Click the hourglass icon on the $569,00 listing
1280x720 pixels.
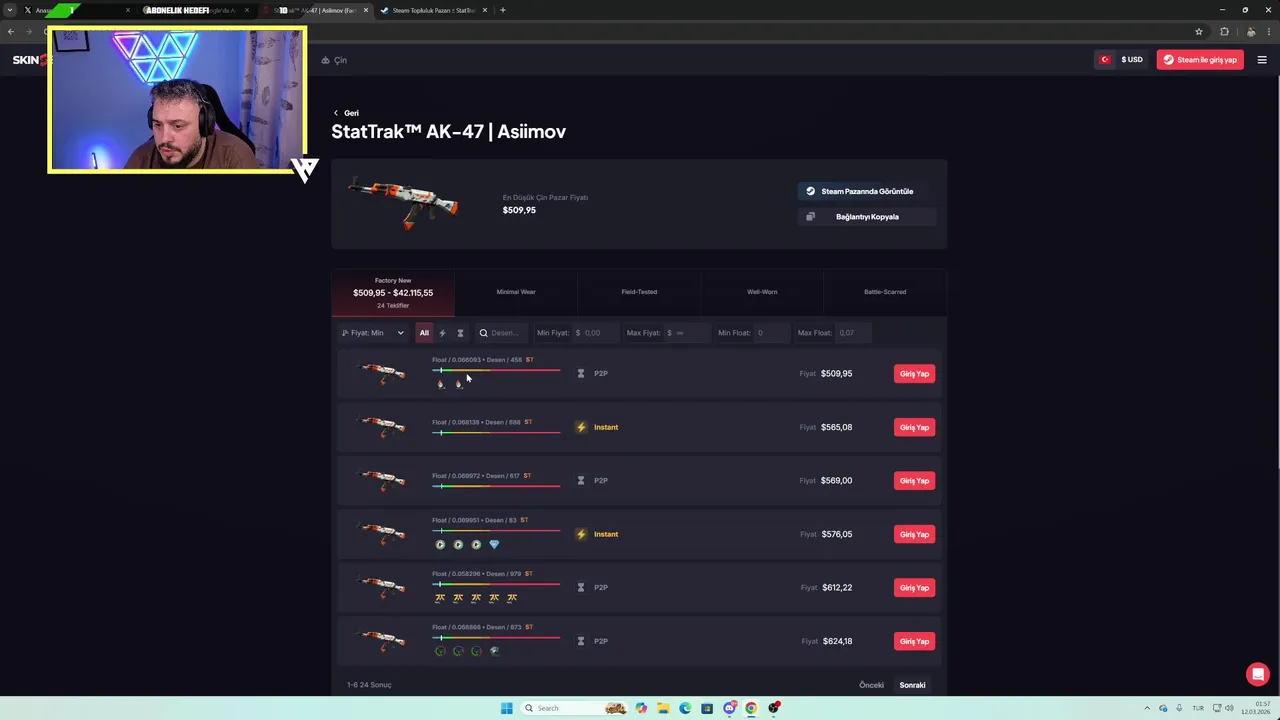click(x=581, y=481)
